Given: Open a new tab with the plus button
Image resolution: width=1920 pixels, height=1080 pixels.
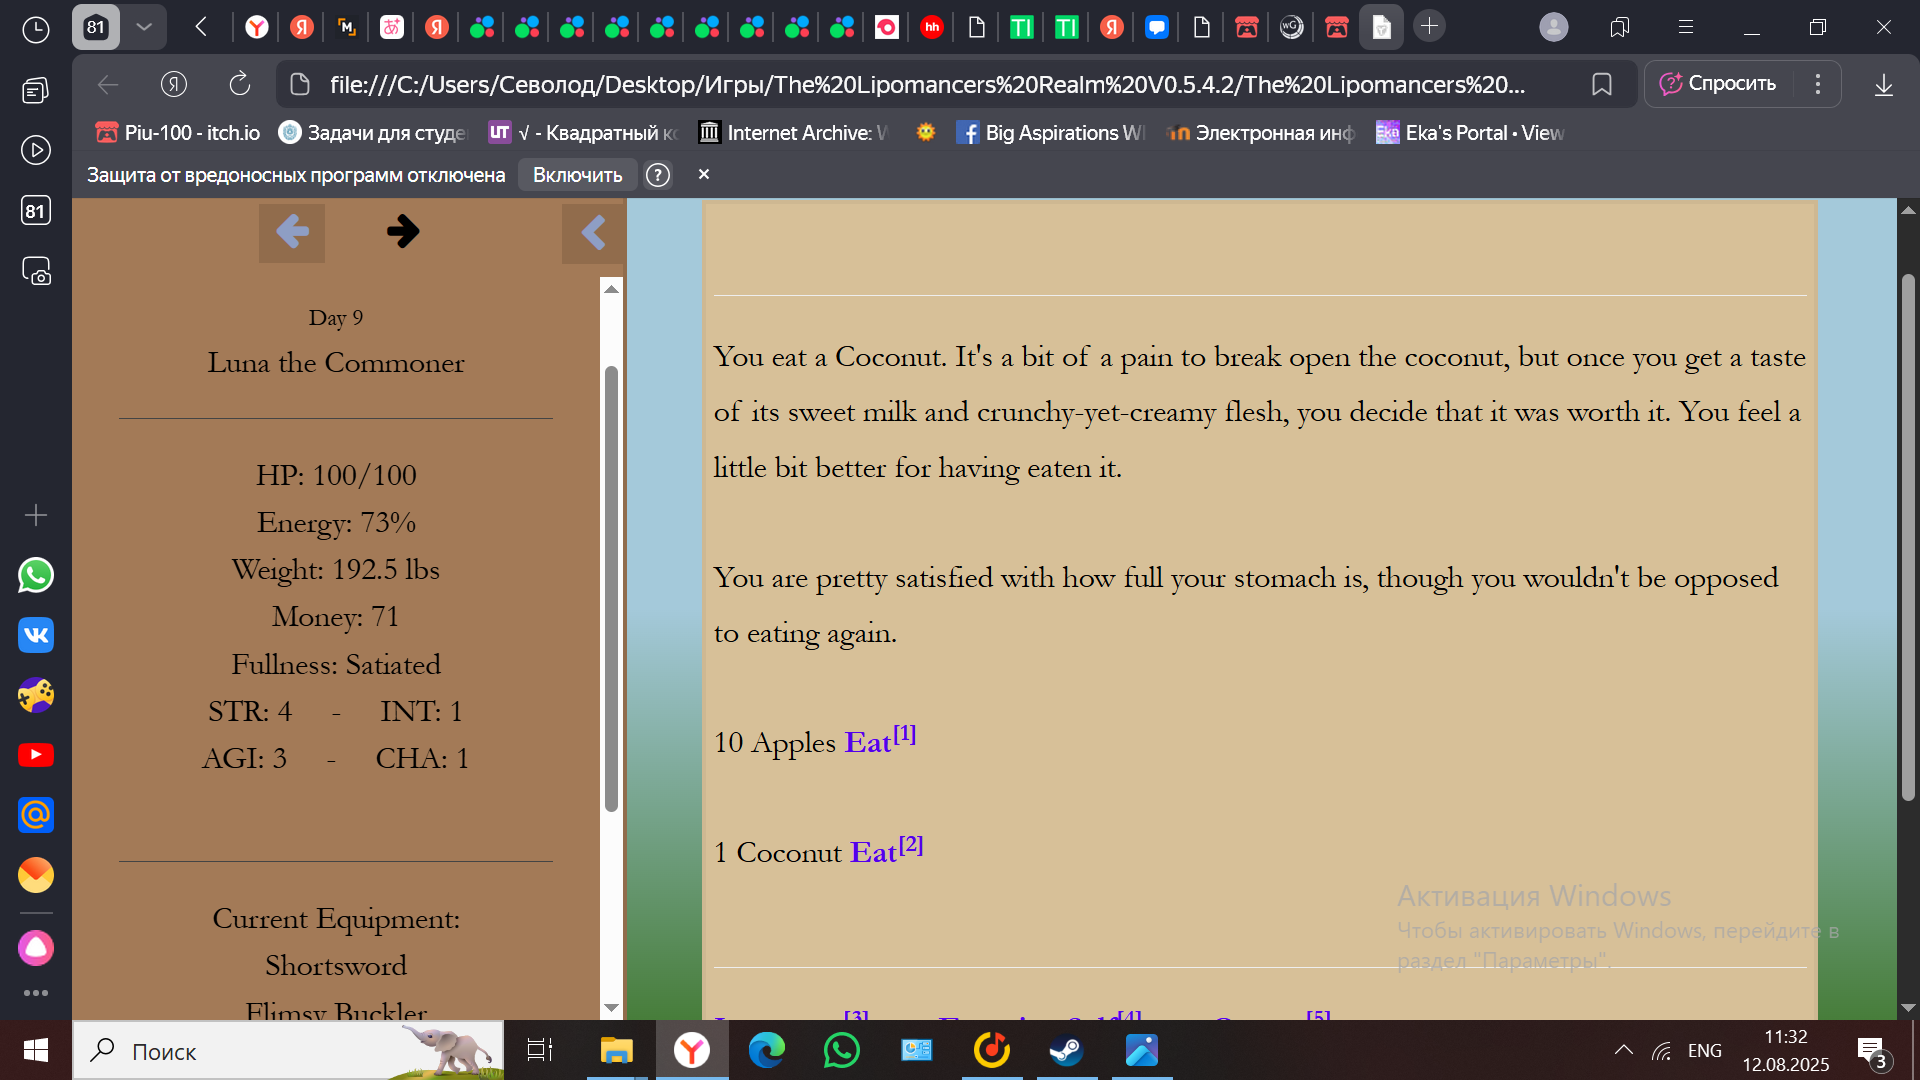Looking at the screenshot, I should pos(1430,27).
